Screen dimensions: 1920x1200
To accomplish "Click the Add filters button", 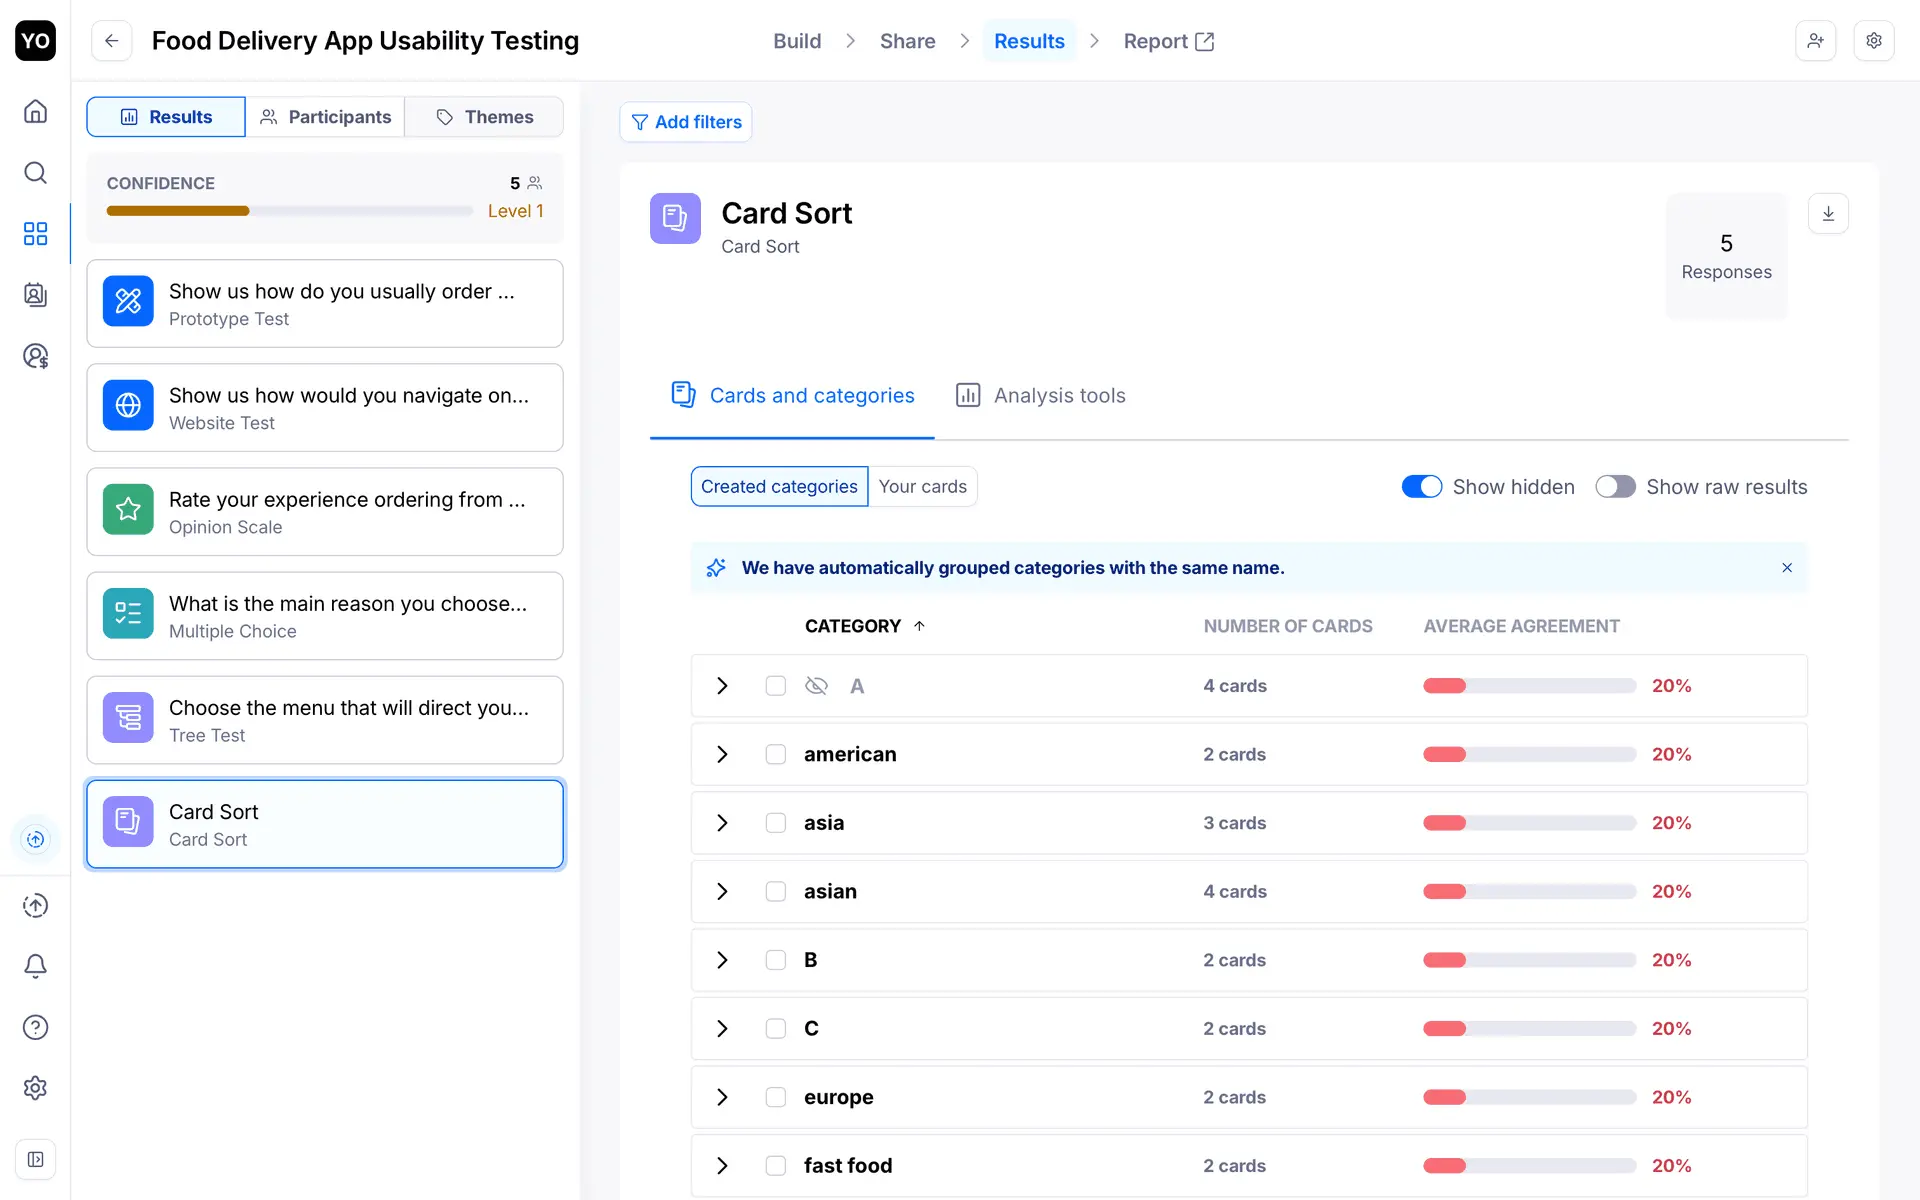I will pos(686,122).
